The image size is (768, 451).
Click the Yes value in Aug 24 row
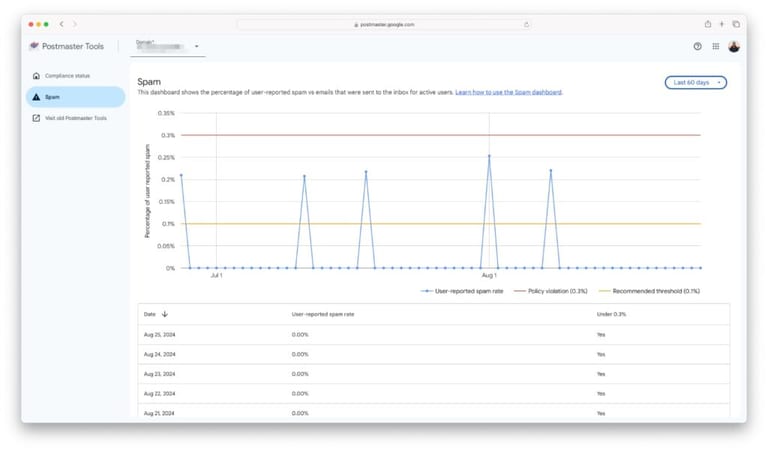601,355
